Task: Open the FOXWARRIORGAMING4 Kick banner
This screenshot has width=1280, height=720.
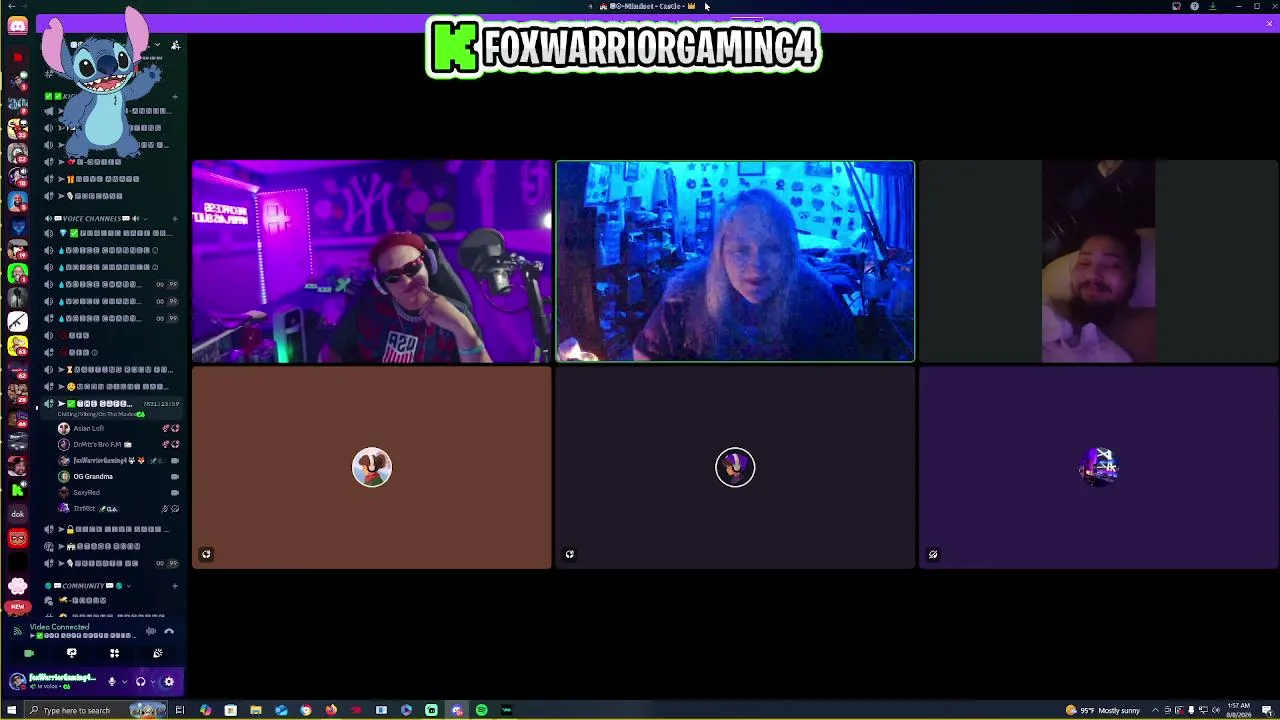Action: coord(624,47)
